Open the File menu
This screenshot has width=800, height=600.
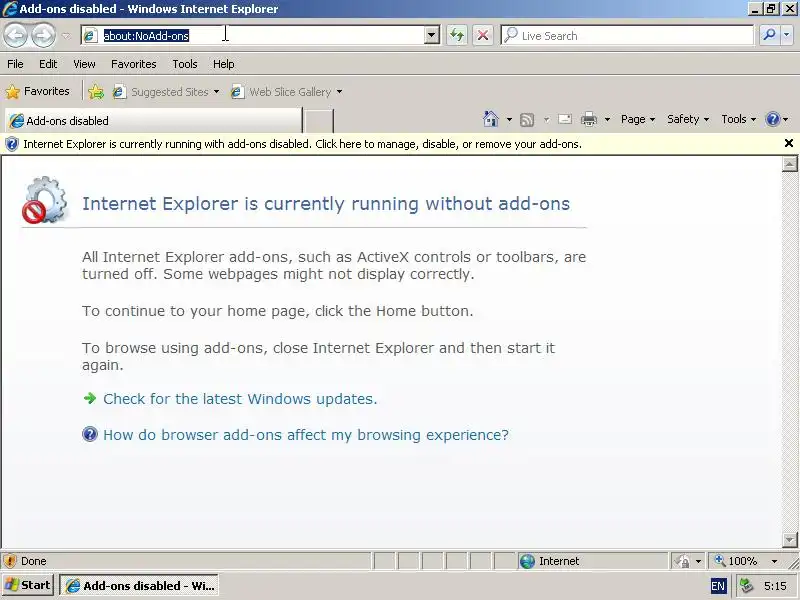click(x=15, y=64)
